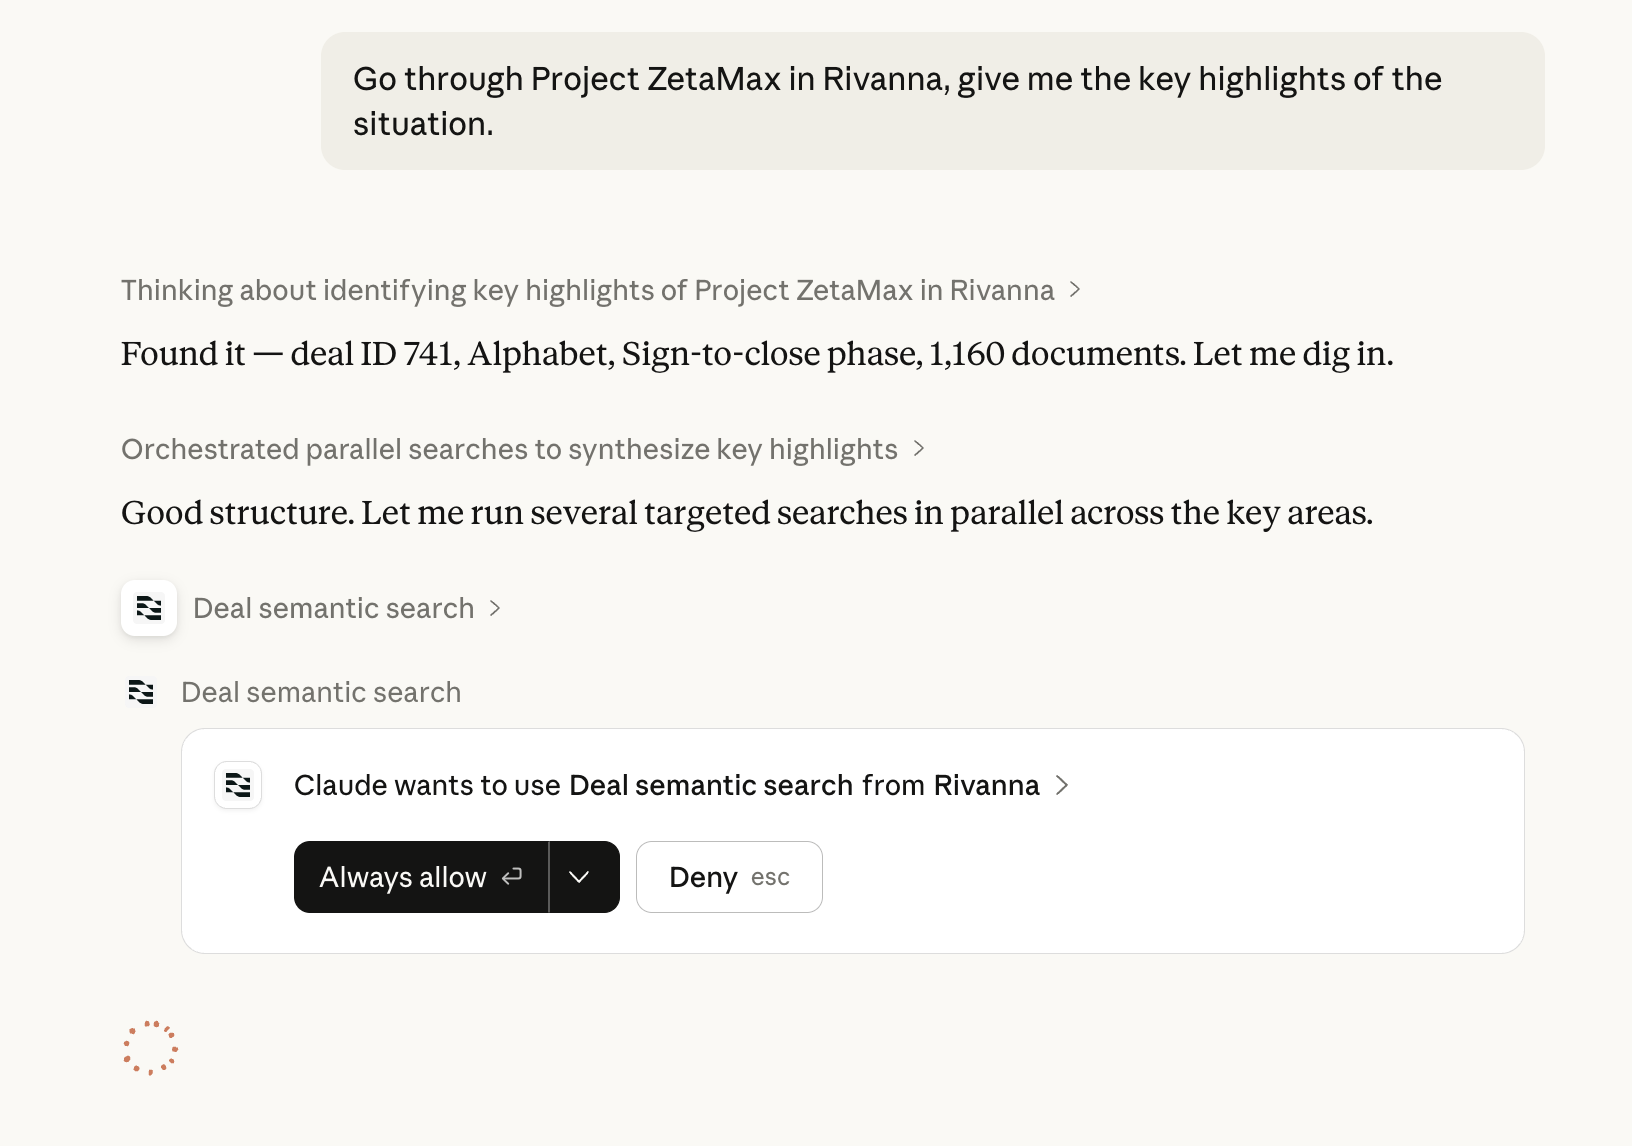
Task: Click the Rivanna icon in the permission card
Action: tap(238, 785)
